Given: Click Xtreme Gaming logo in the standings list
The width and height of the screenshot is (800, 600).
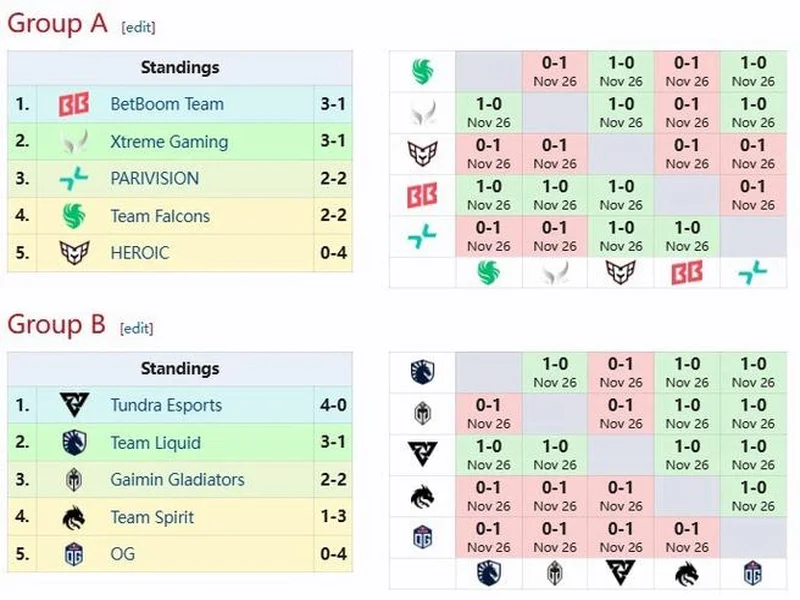Looking at the screenshot, I should pos(74,142).
